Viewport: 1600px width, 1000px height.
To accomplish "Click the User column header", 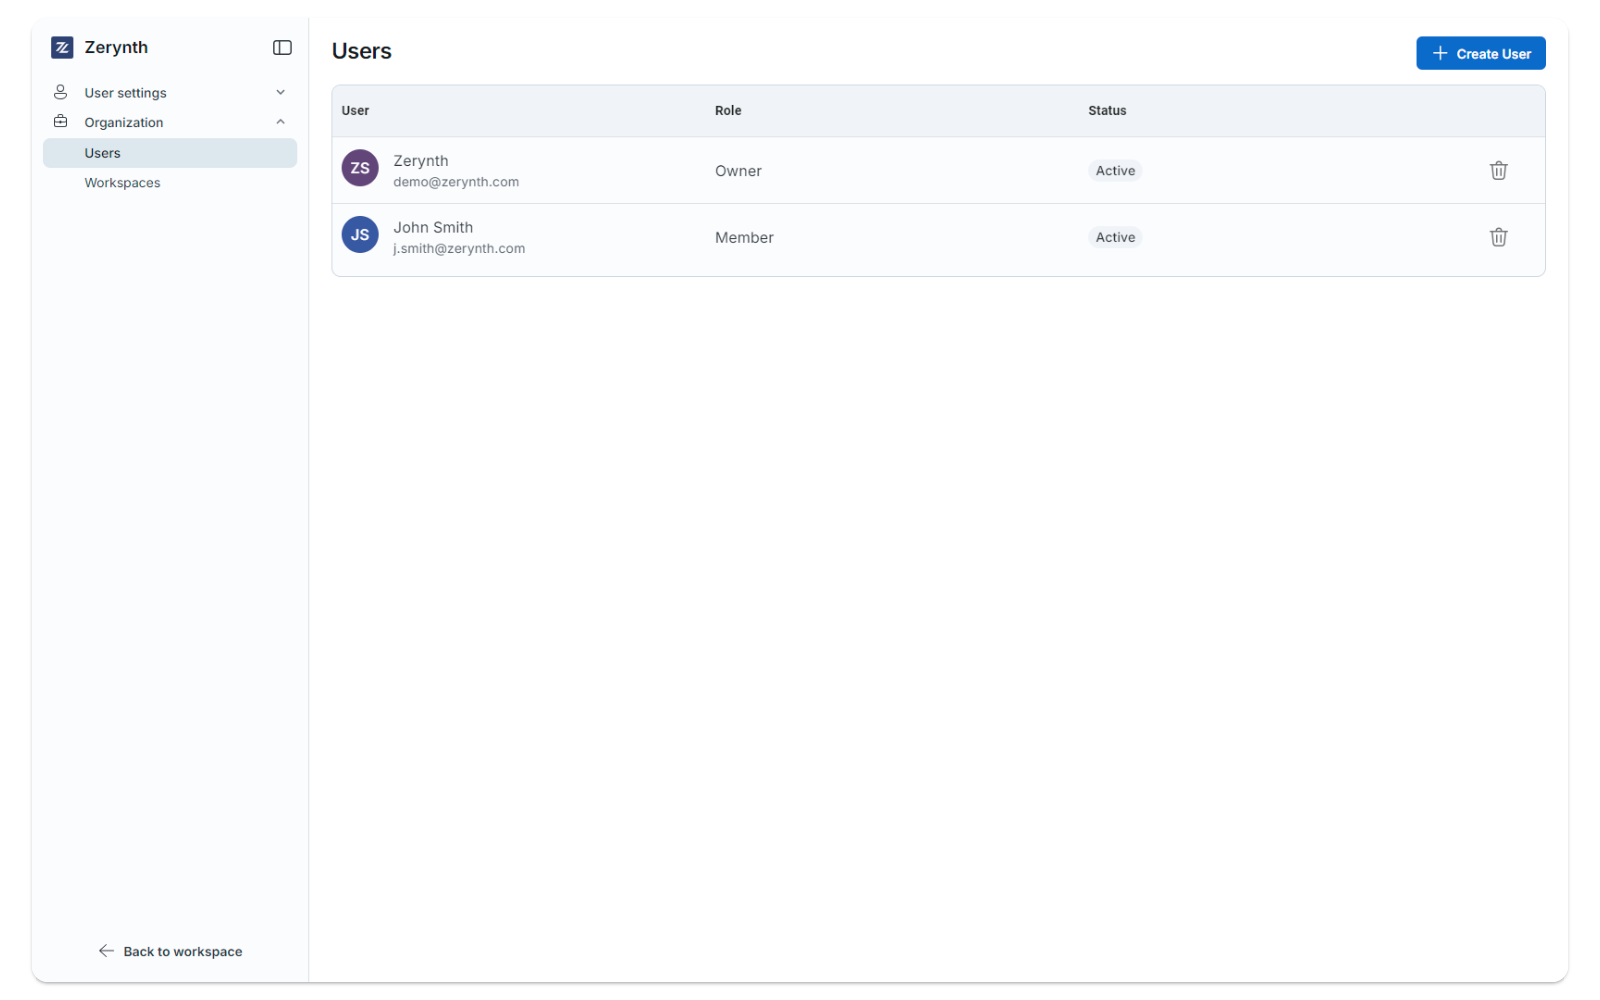I will pyautogui.click(x=355, y=111).
